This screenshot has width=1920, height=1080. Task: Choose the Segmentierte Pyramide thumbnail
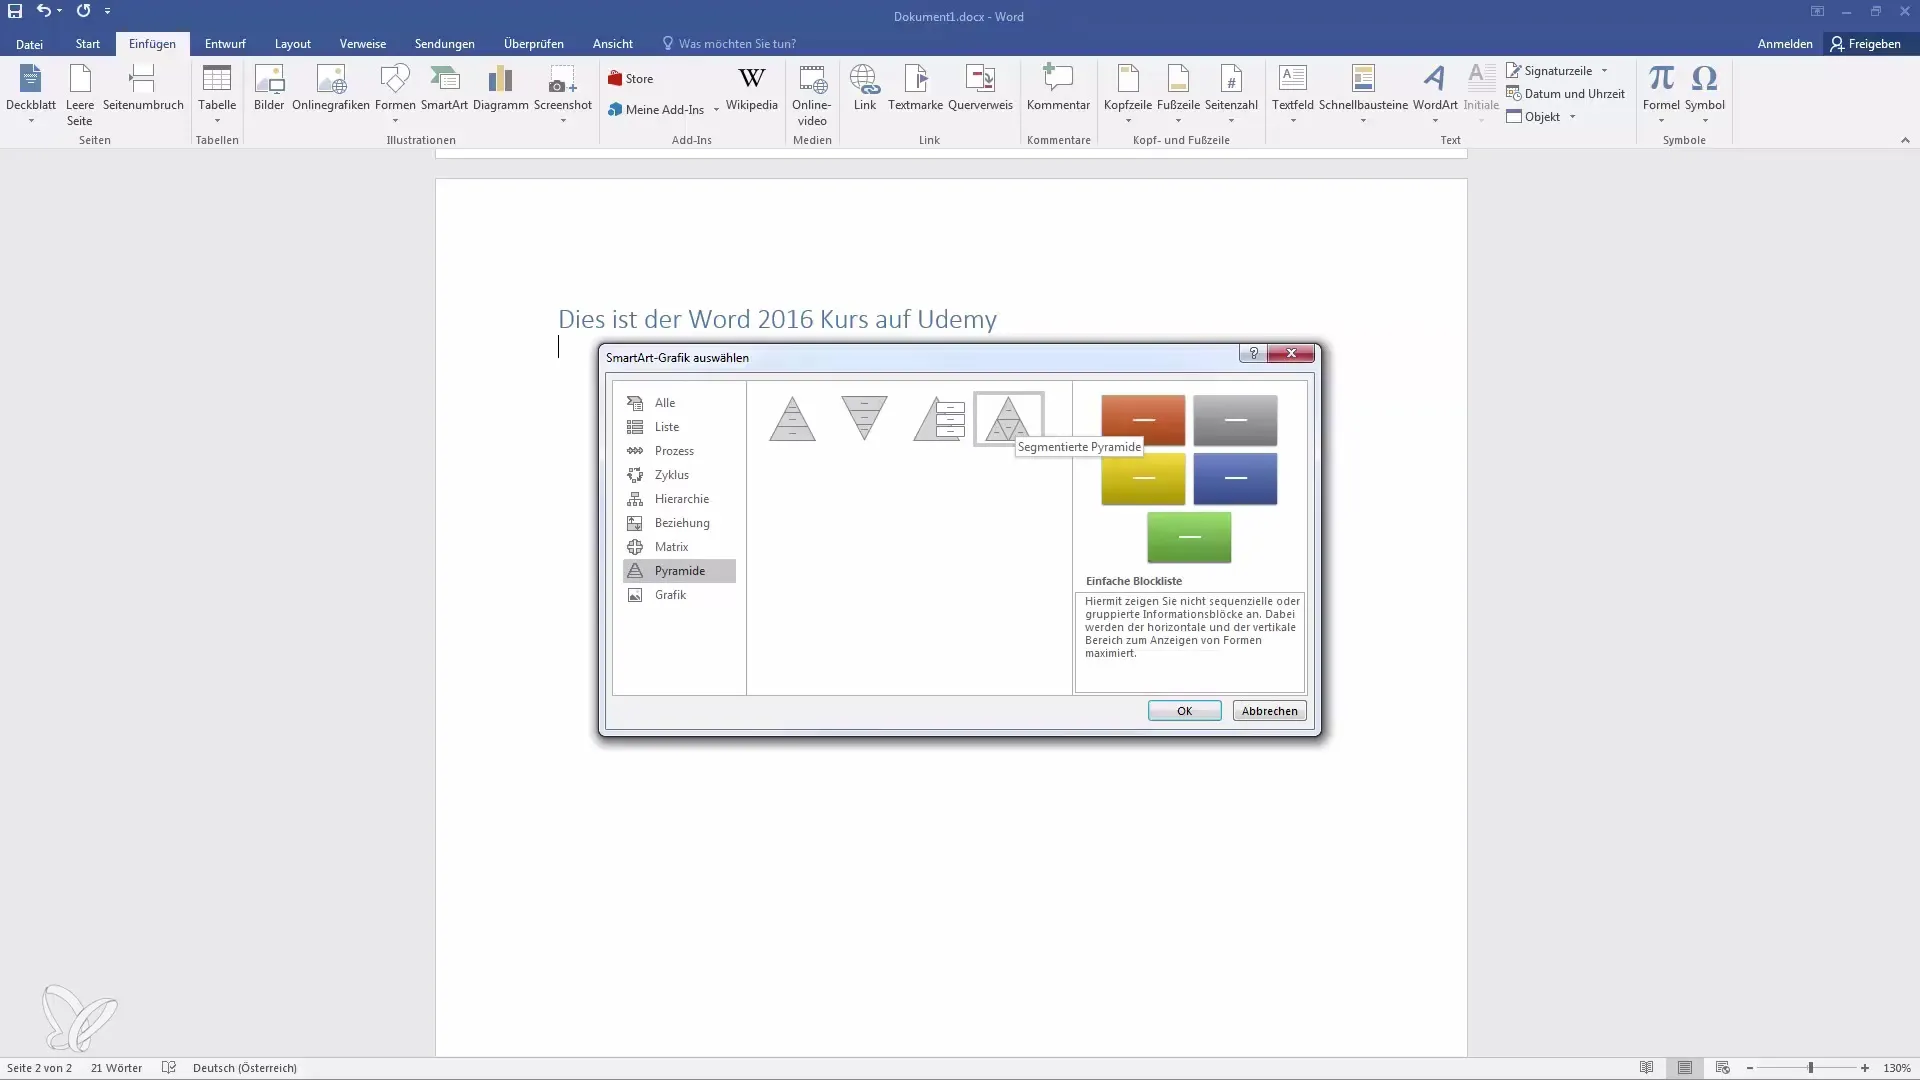pos(1008,419)
